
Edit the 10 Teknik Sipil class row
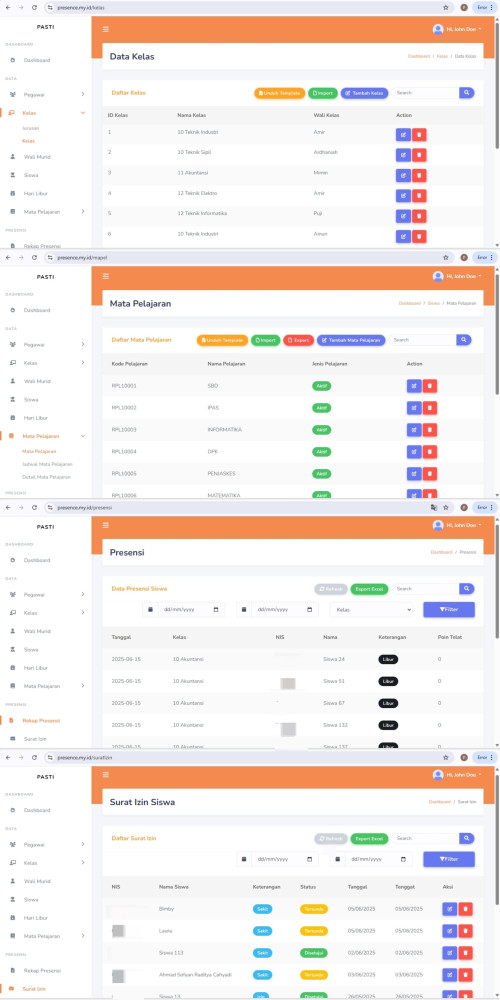(403, 155)
